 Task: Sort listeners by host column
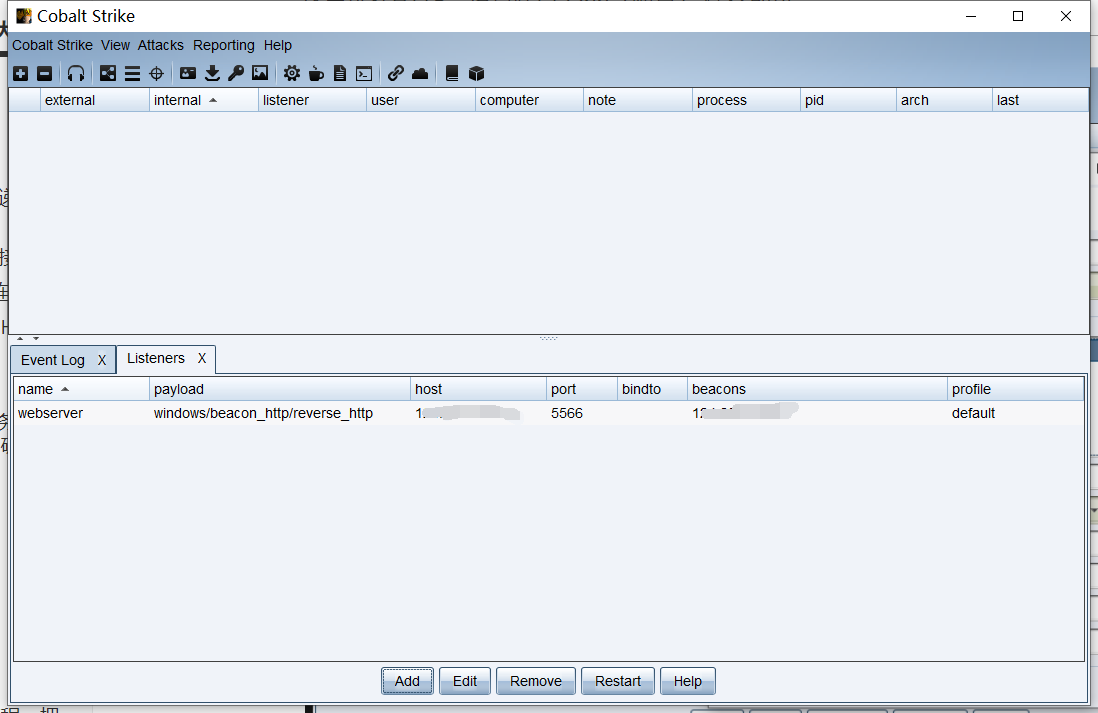click(x=478, y=389)
